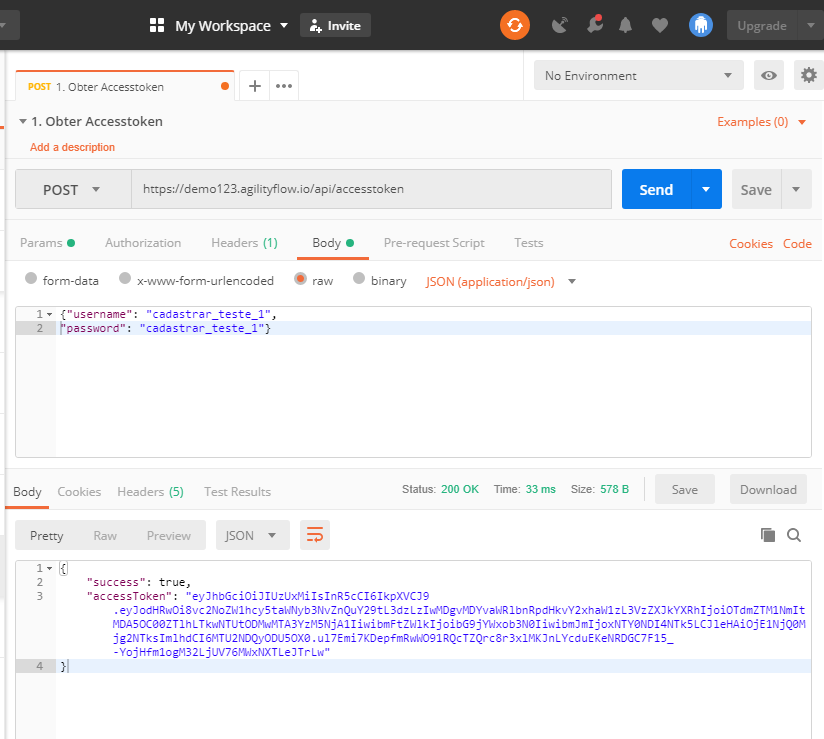This screenshot has height=739, width=824.
Task: Open the notifications bell
Action: (625, 25)
